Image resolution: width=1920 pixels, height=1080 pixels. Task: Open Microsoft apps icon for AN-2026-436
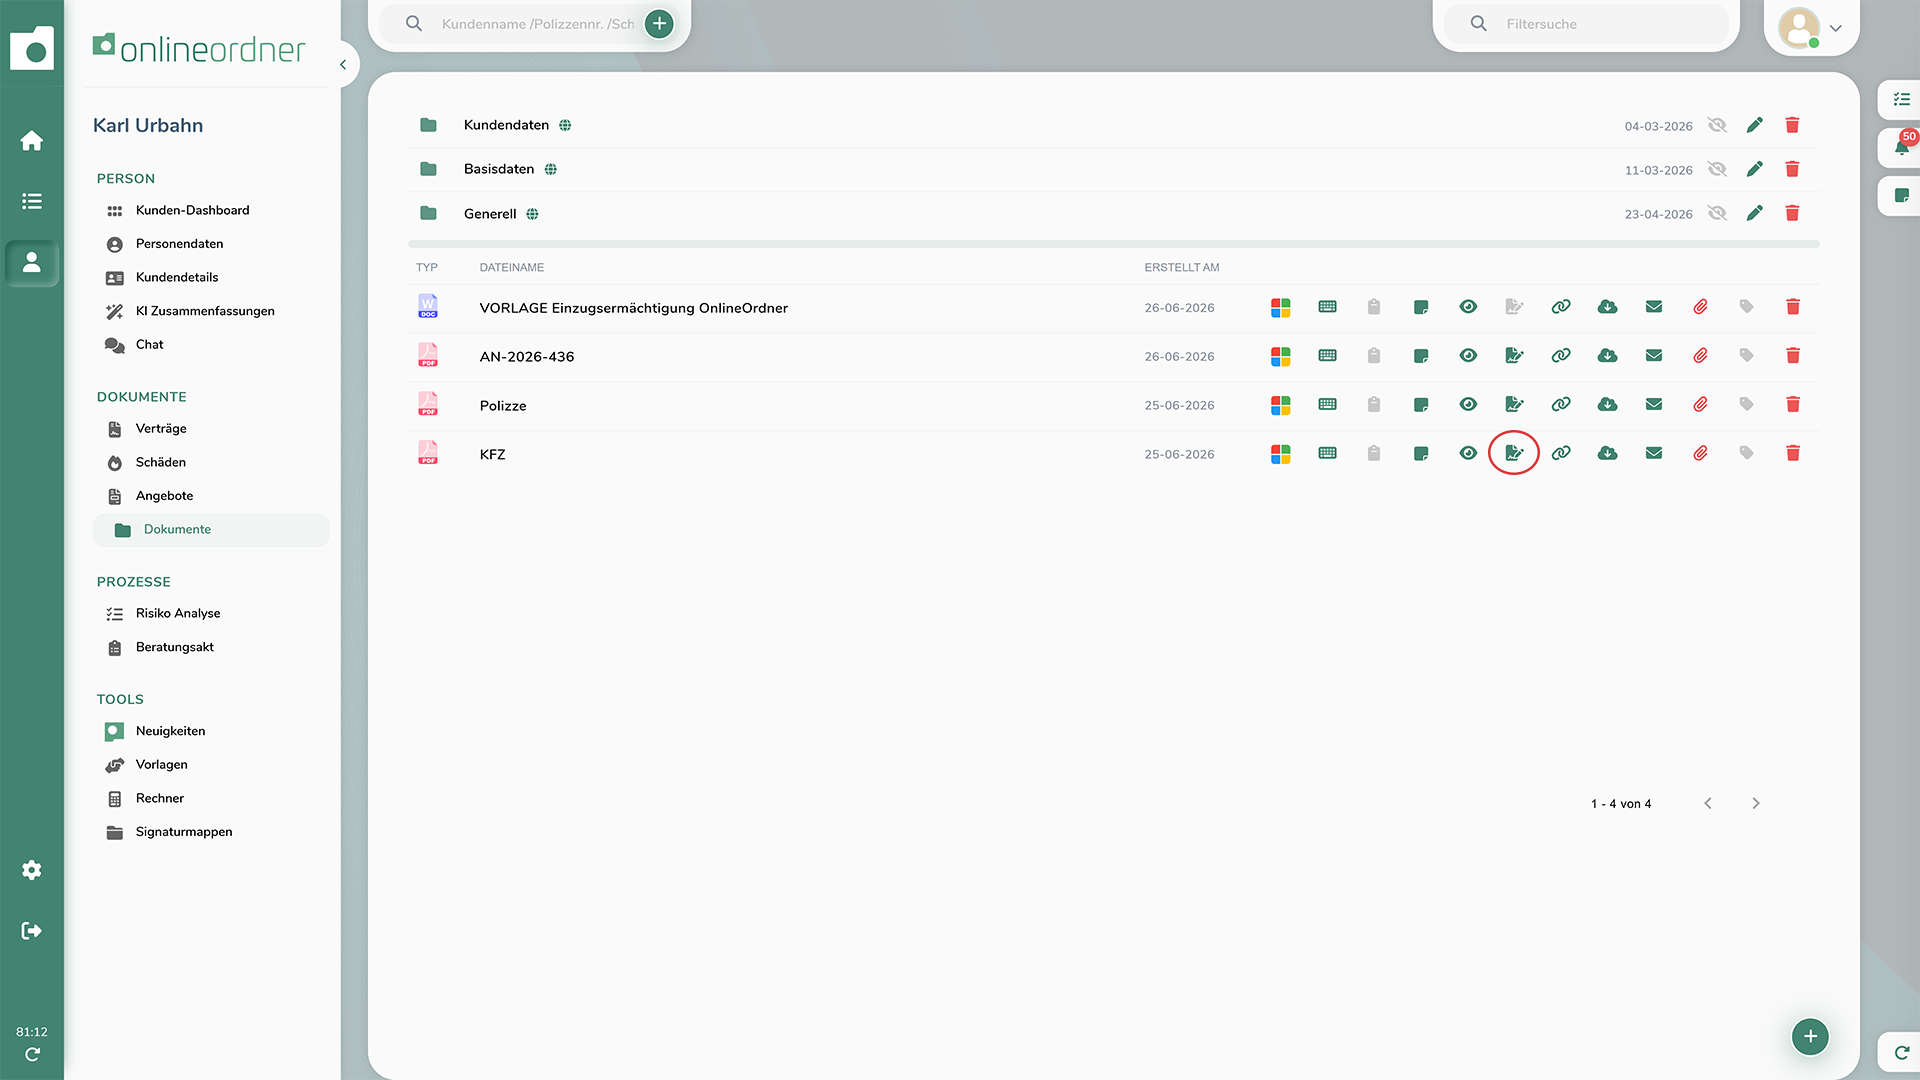[1281, 356]
